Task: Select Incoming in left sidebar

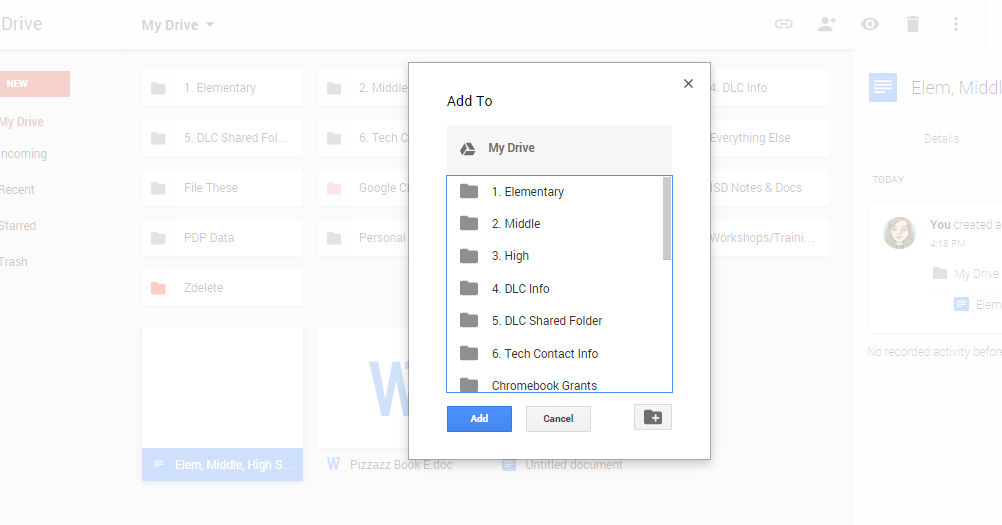Action: coord(24,154)
